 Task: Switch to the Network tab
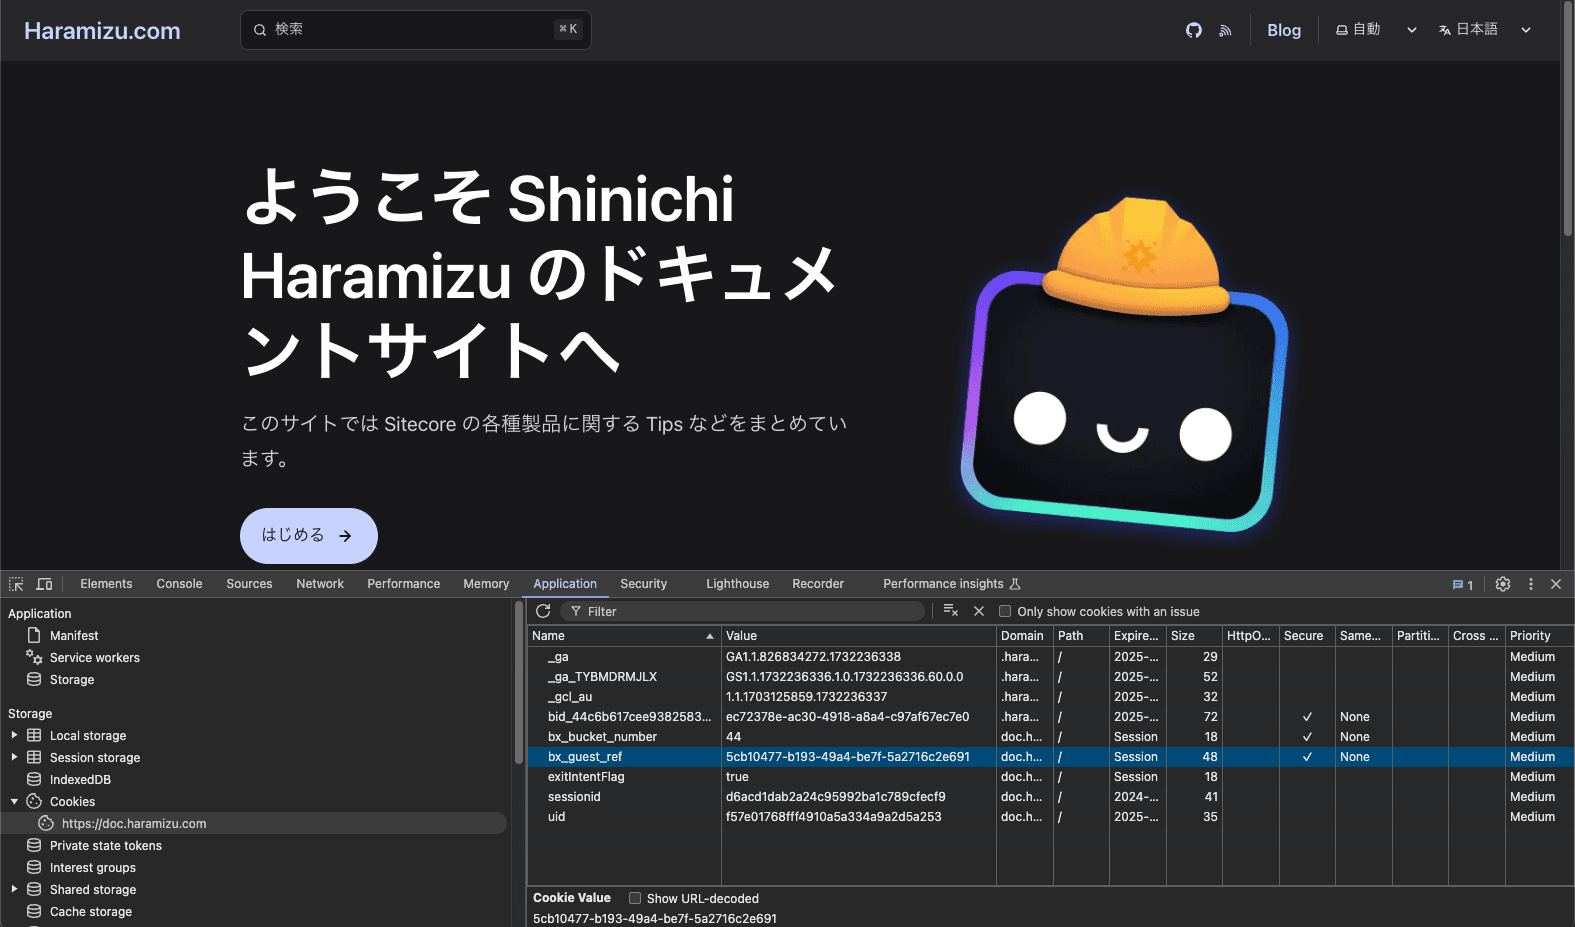coord(319,584)
